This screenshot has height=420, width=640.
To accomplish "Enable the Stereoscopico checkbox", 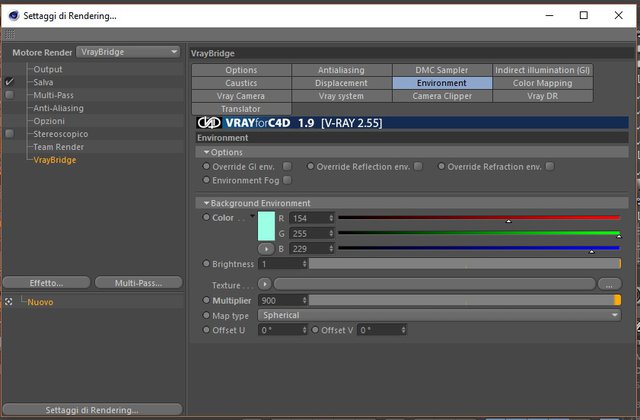I will (x=9, y=134).
